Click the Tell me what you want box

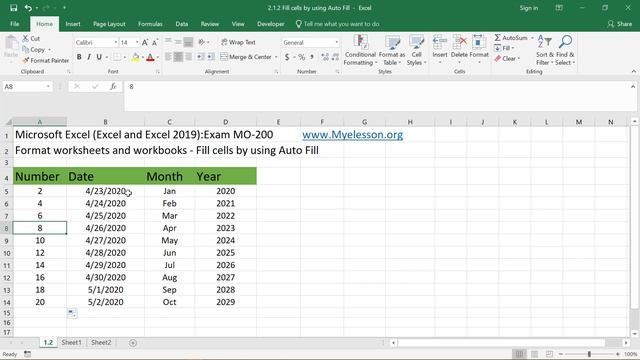pos(338,24)
